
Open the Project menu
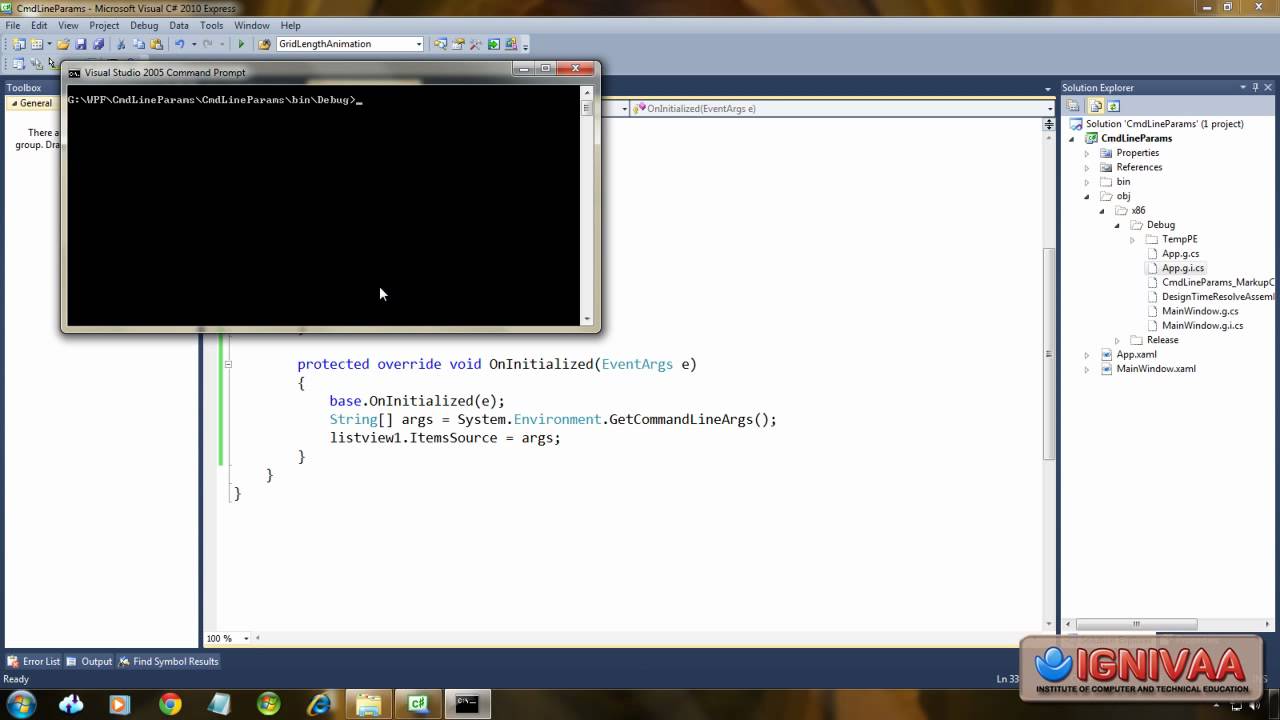[104, 25]
